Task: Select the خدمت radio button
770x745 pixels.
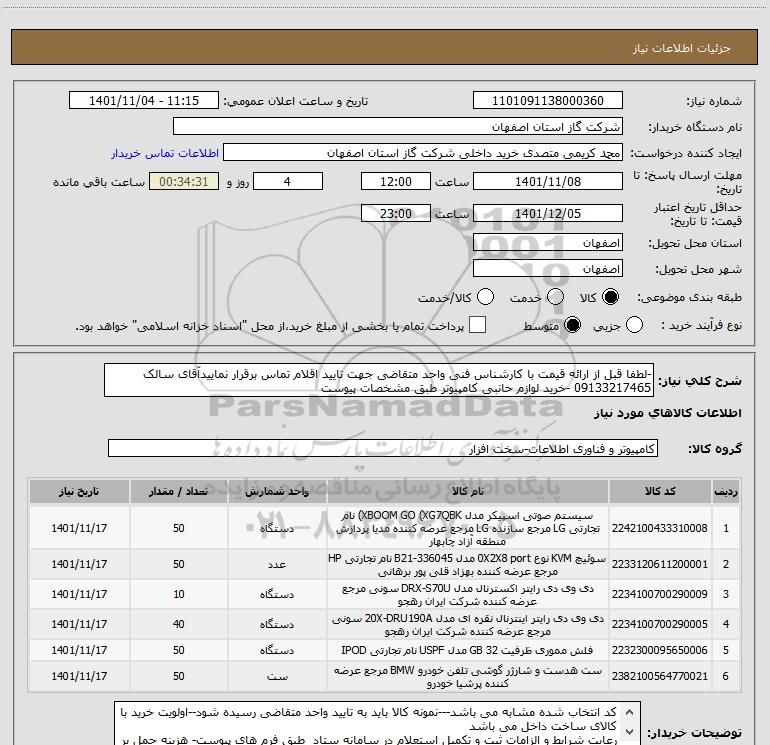Action: 555,297
